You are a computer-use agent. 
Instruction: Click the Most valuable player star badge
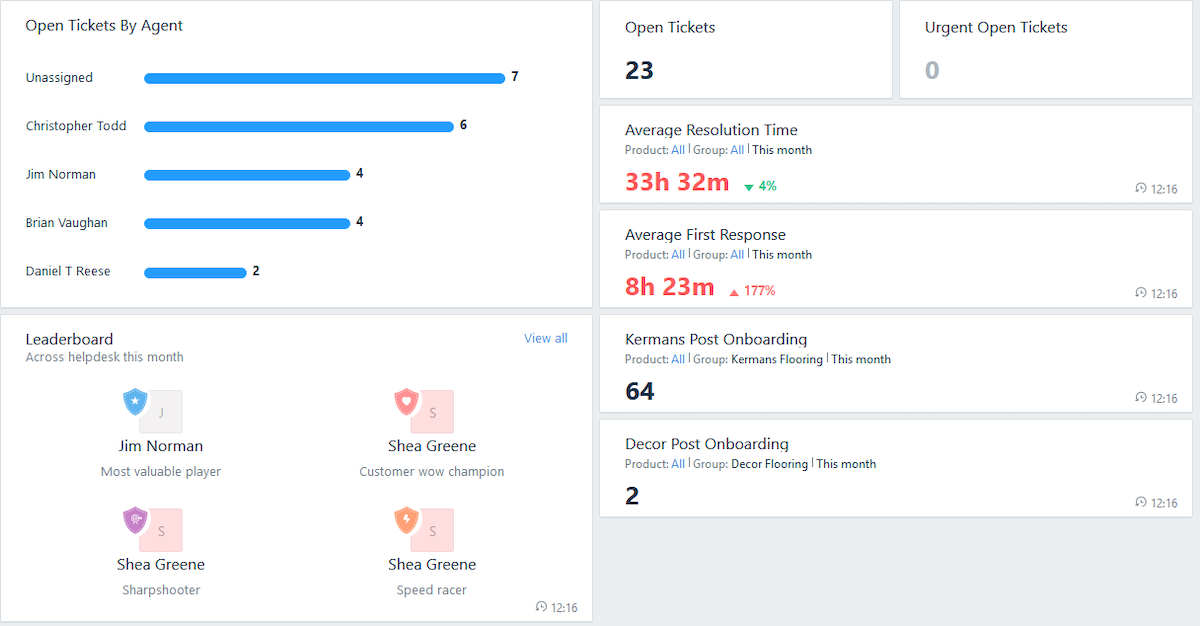135,402
